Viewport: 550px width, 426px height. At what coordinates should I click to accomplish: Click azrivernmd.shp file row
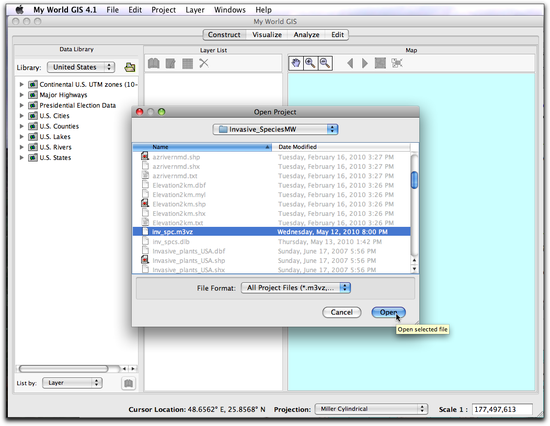(271, 157)
